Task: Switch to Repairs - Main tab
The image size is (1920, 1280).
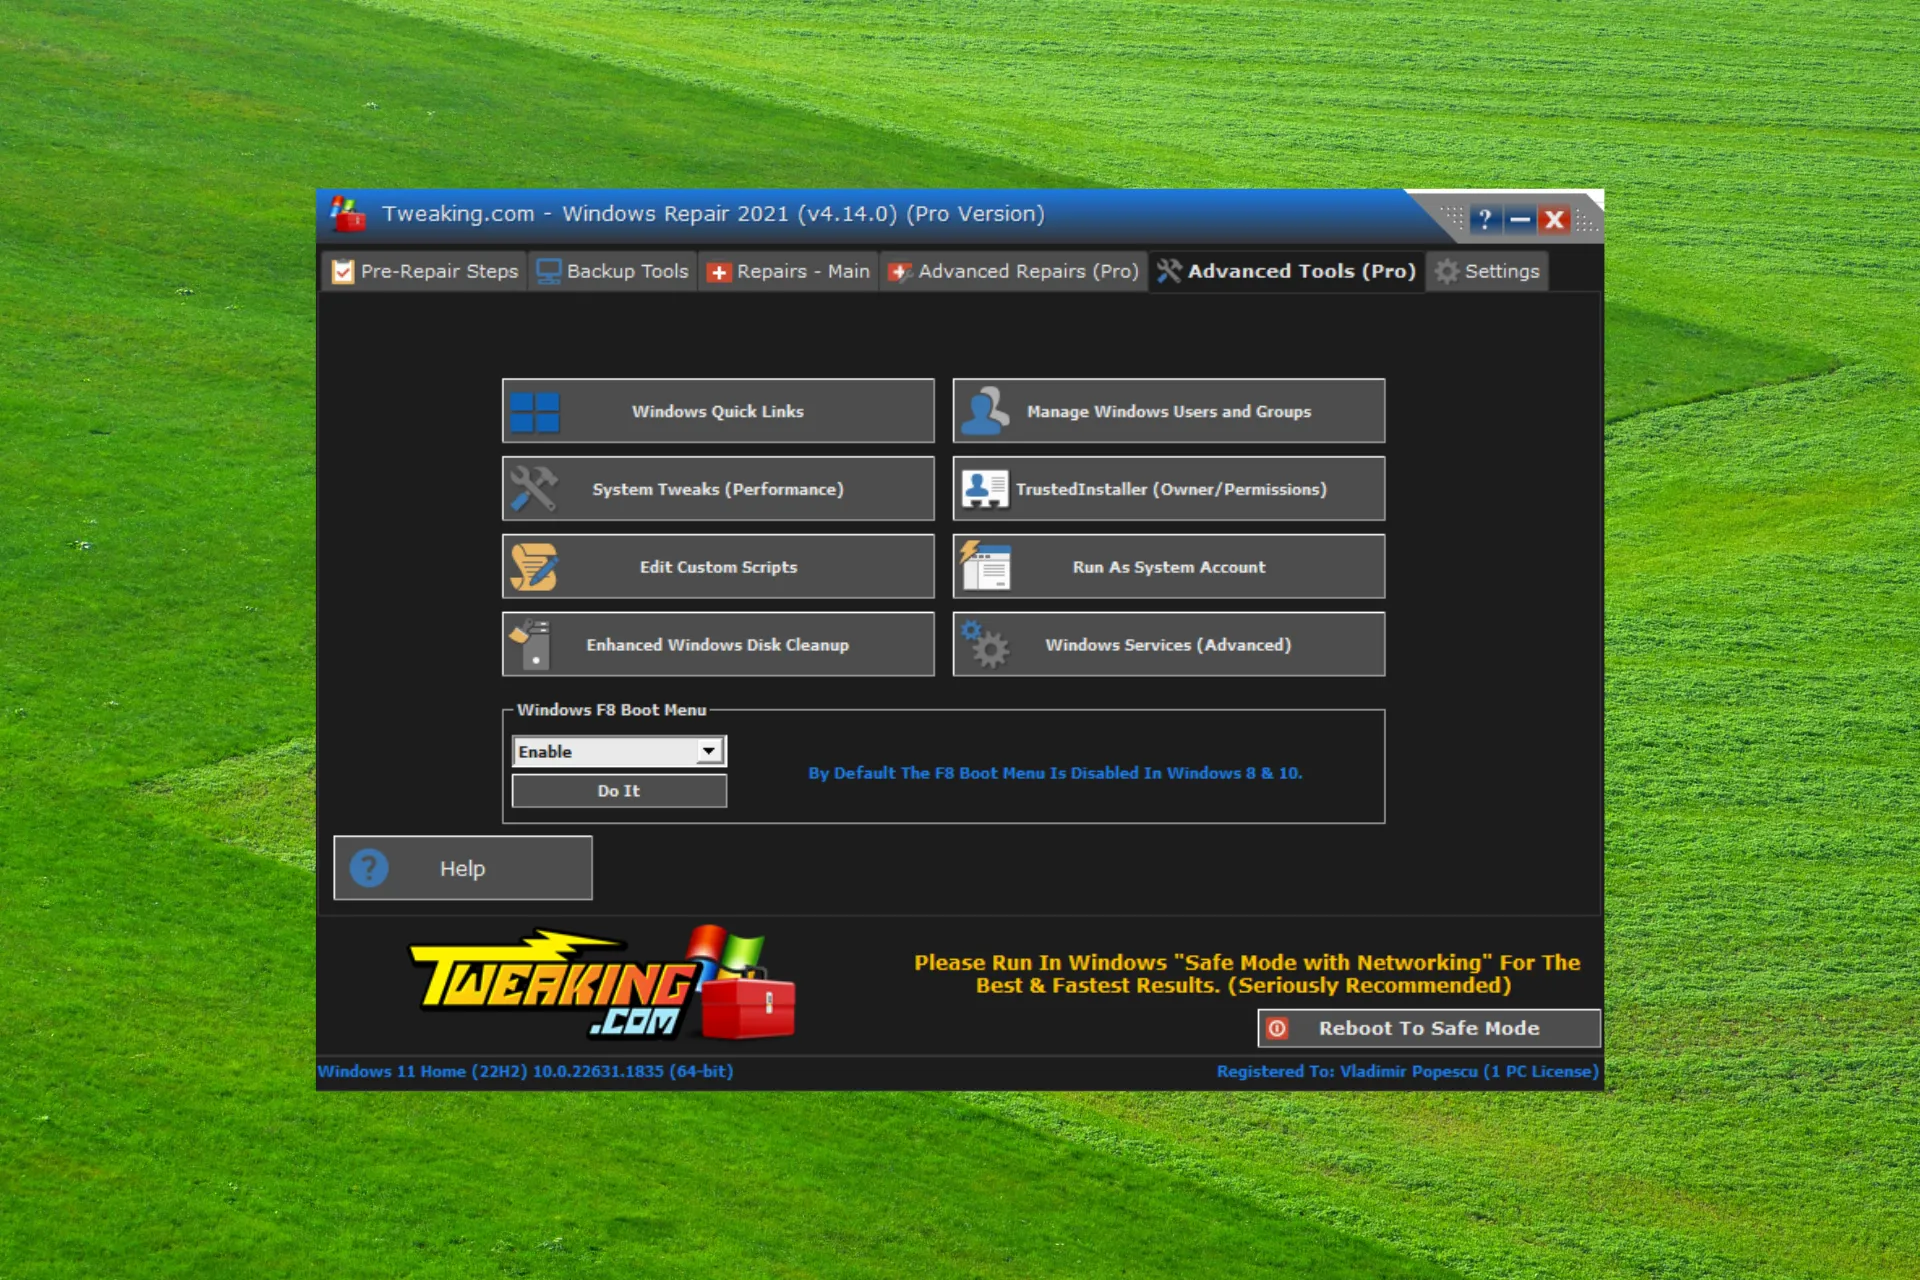Action: point(788,271)
